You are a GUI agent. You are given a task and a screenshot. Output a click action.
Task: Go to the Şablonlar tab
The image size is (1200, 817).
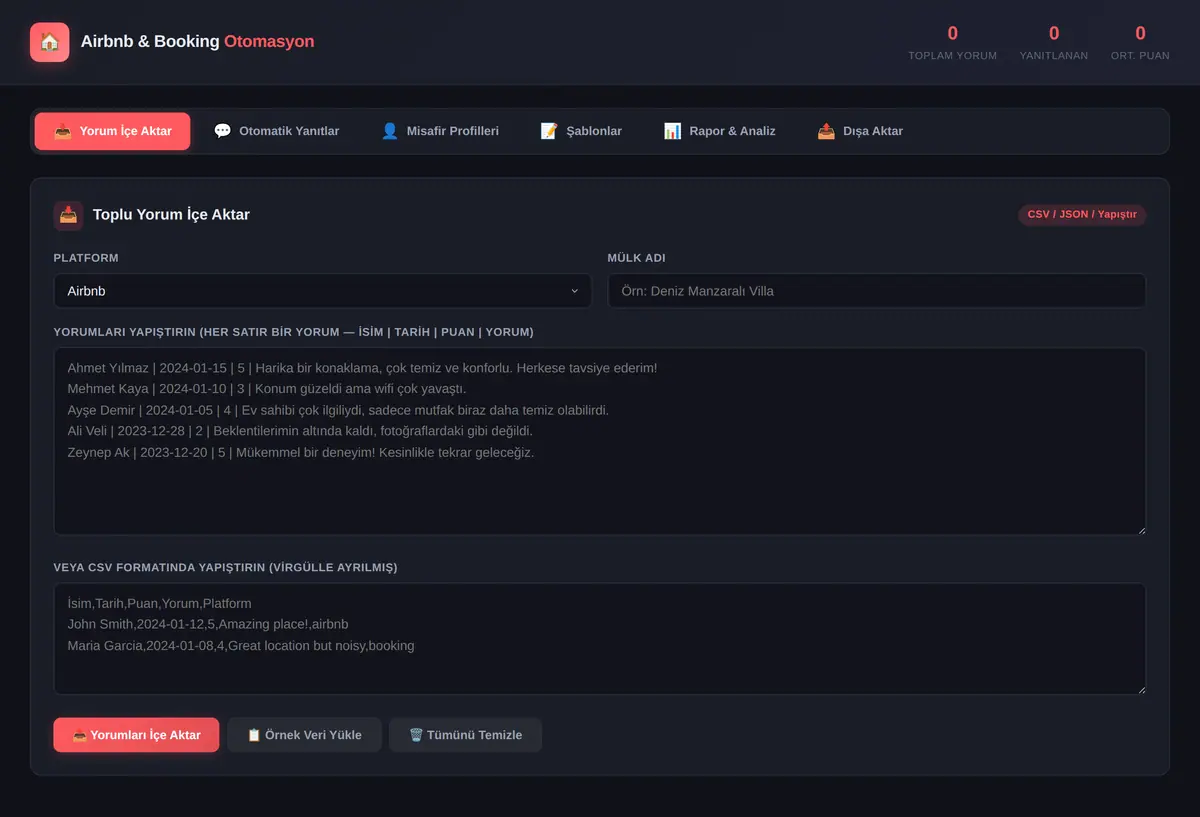(x=581, y=131)
